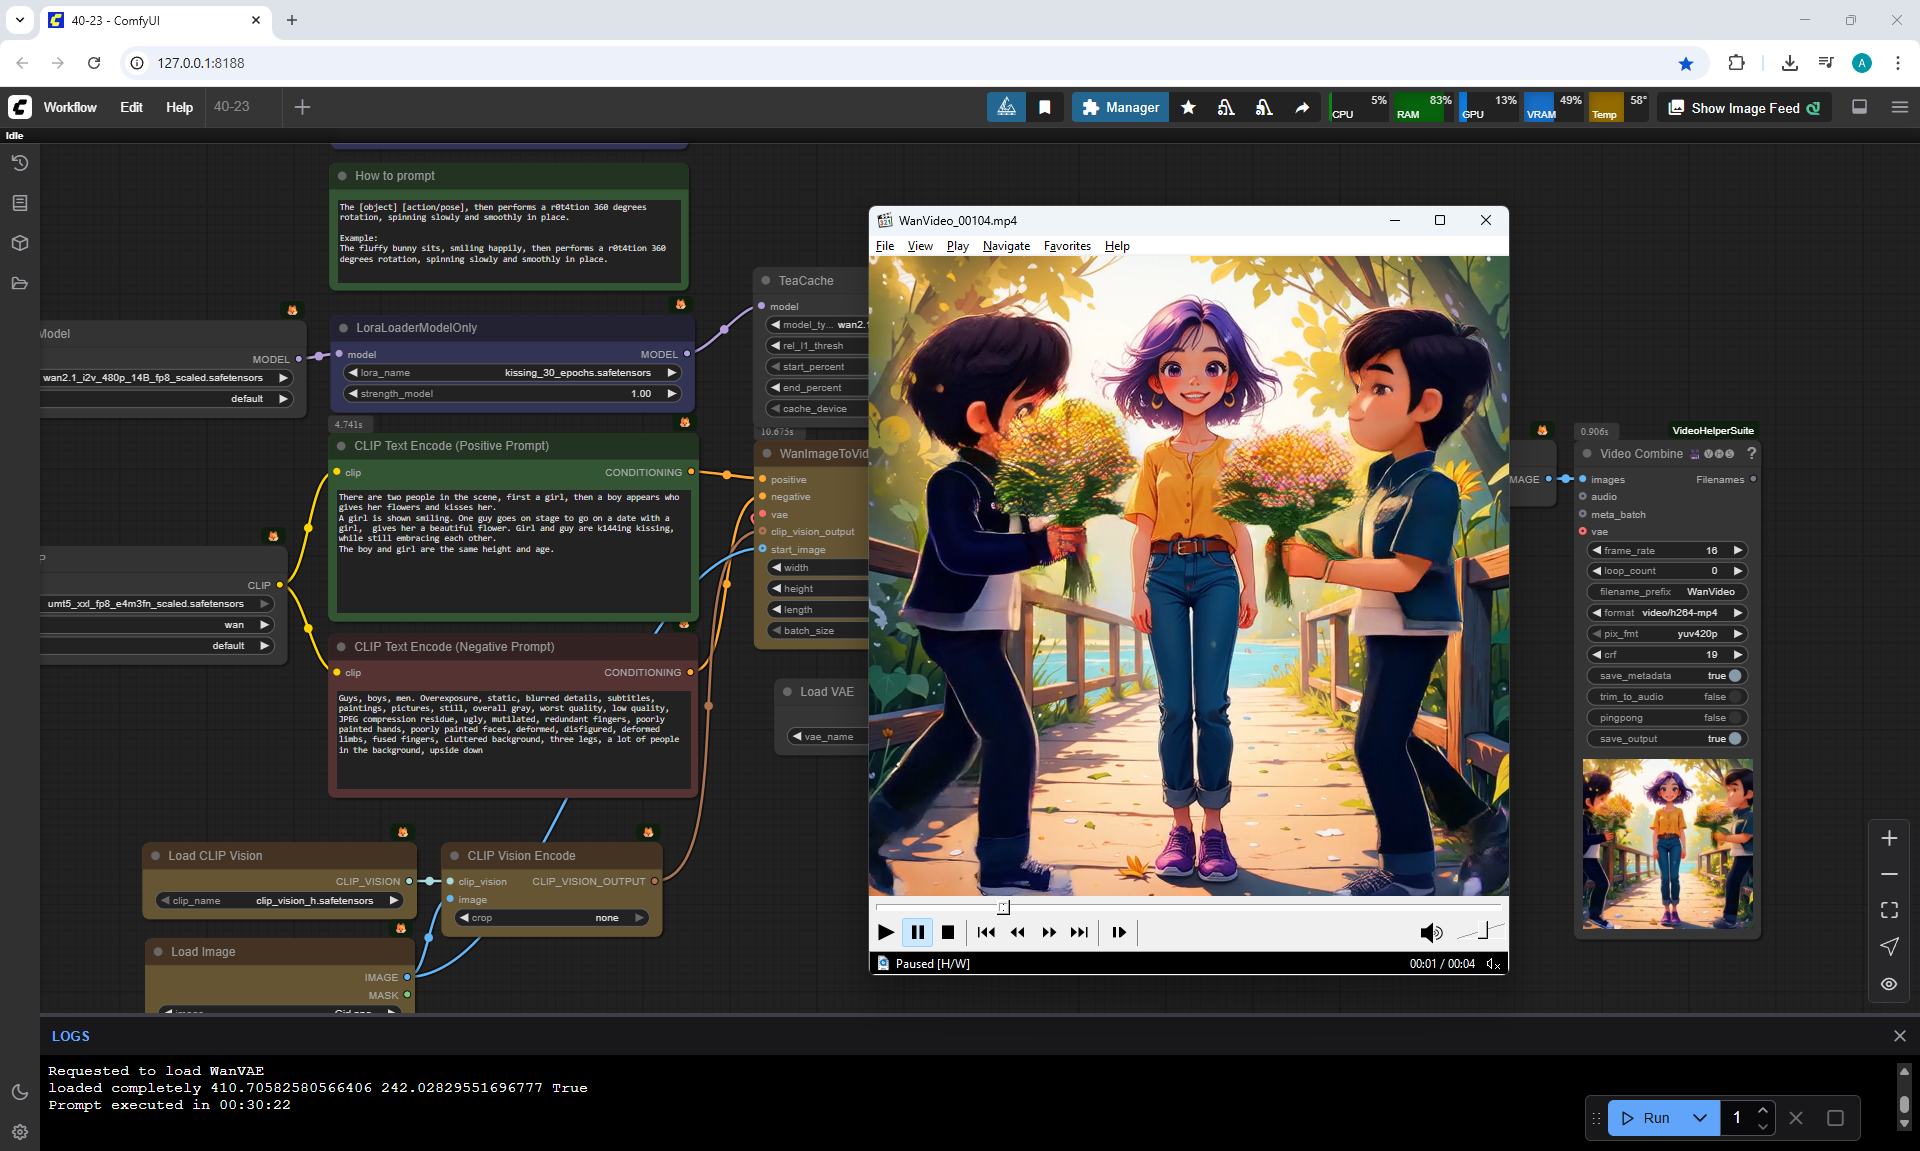Click the stop button in video player
This screenshot has width=1920, height=1151.
(948, 932)
